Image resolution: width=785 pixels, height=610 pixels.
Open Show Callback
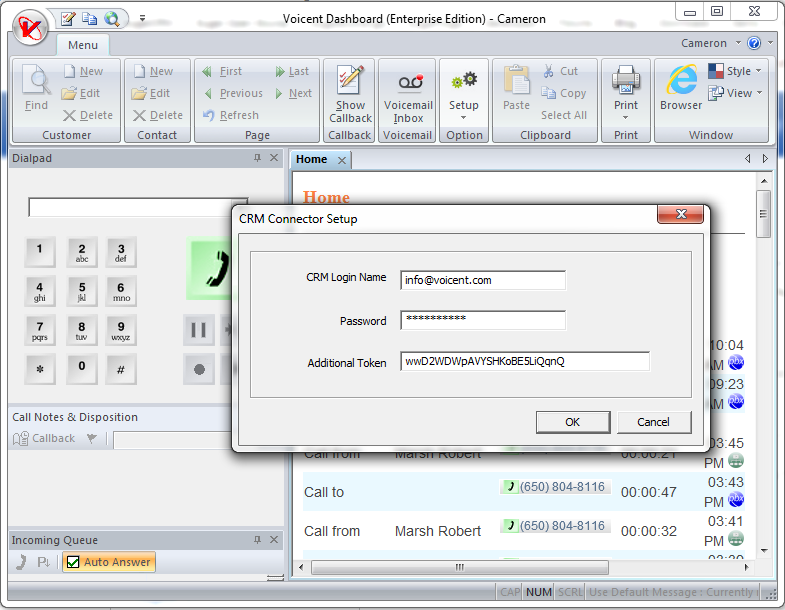(x=350, y=95)
